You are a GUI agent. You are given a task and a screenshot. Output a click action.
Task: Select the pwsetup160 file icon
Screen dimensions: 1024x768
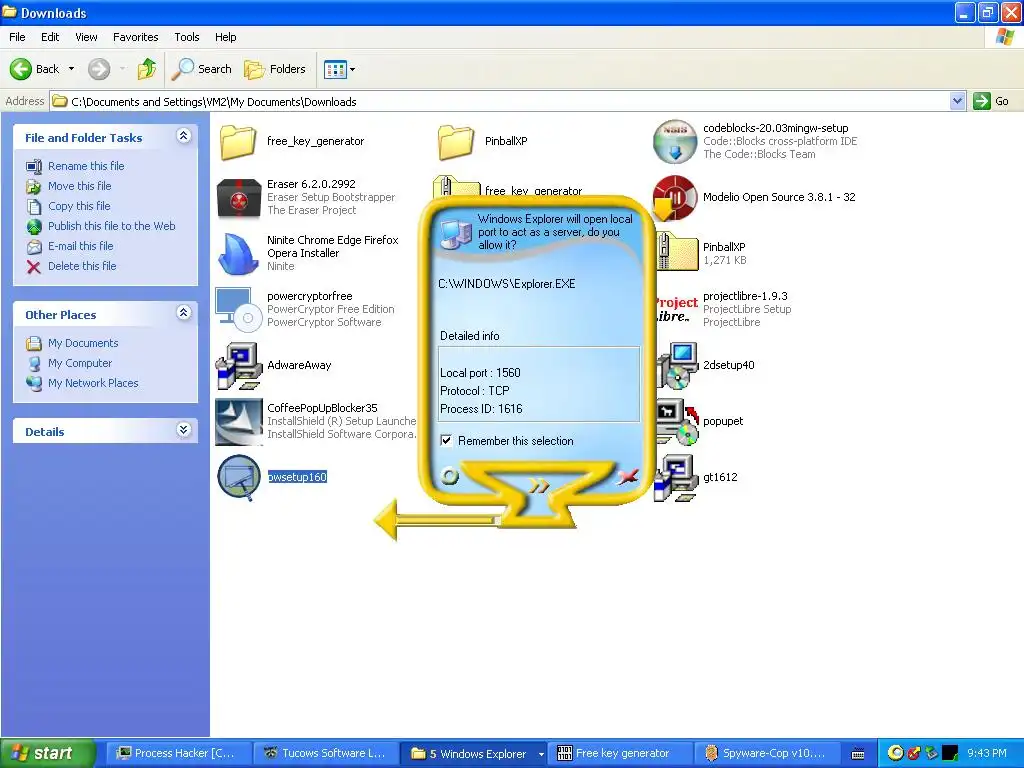239,477
